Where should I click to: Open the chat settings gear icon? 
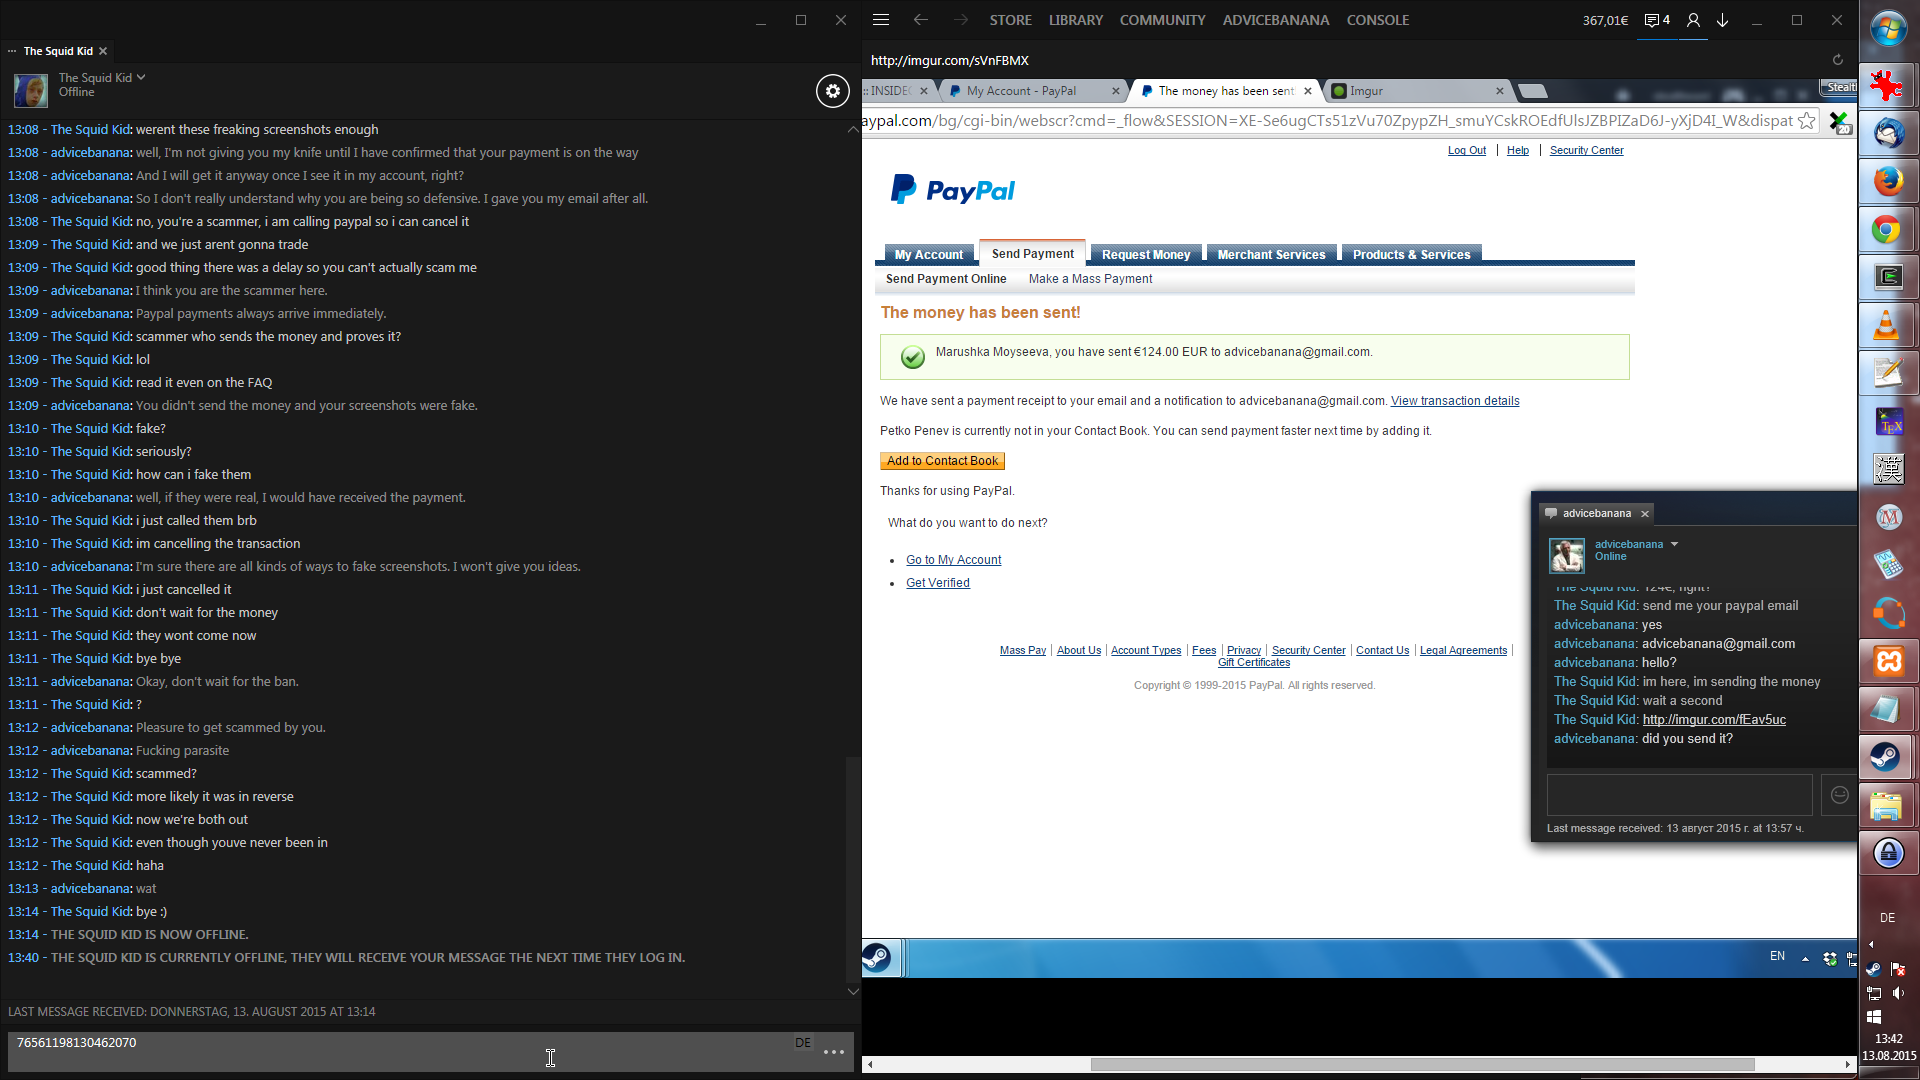tap(832, 91)
